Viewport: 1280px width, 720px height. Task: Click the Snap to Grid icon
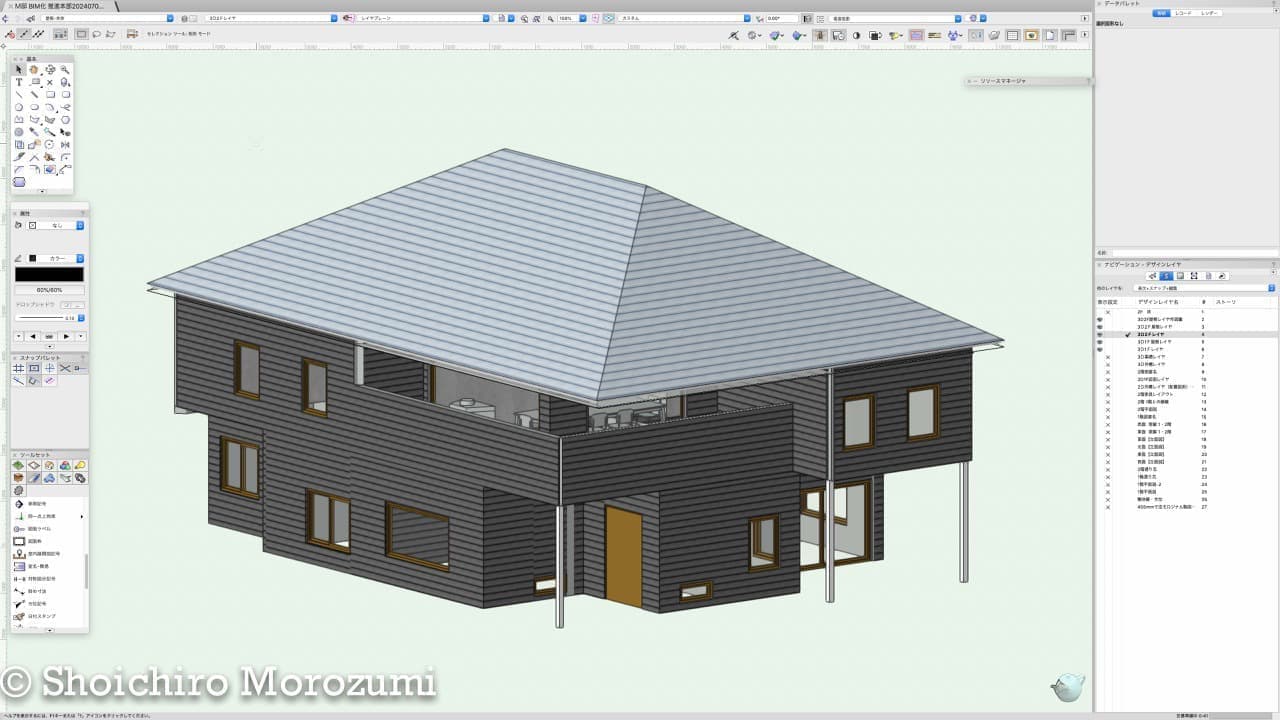coord(19,369)
